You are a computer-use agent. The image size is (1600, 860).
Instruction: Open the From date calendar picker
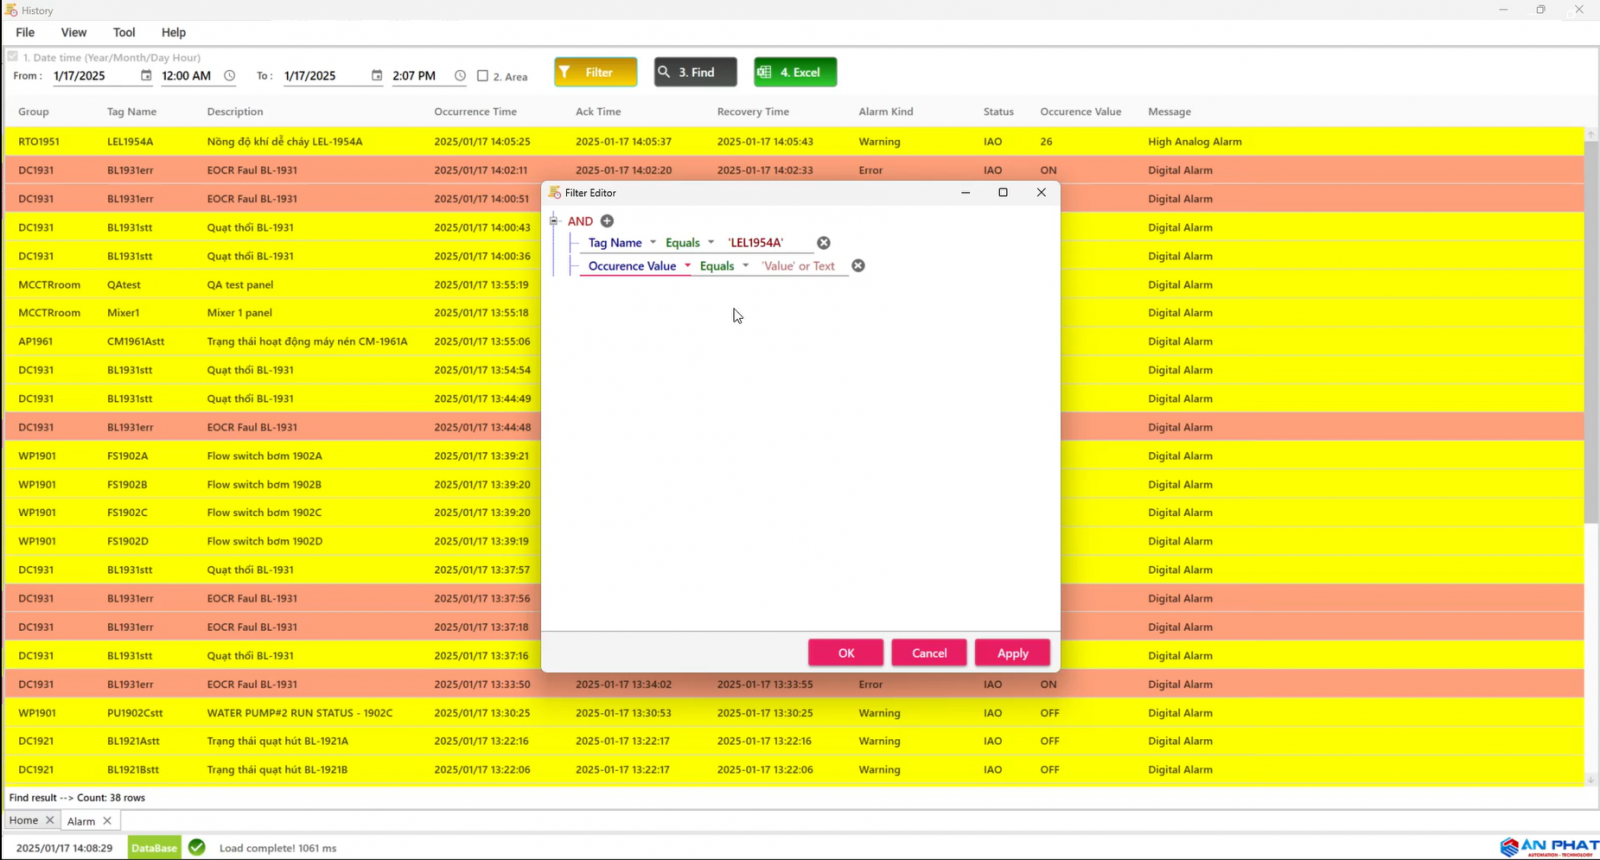coord(146,76)
